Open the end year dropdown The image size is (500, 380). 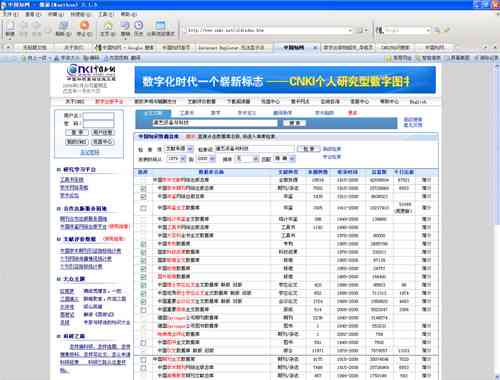click(x=213, y=159)
